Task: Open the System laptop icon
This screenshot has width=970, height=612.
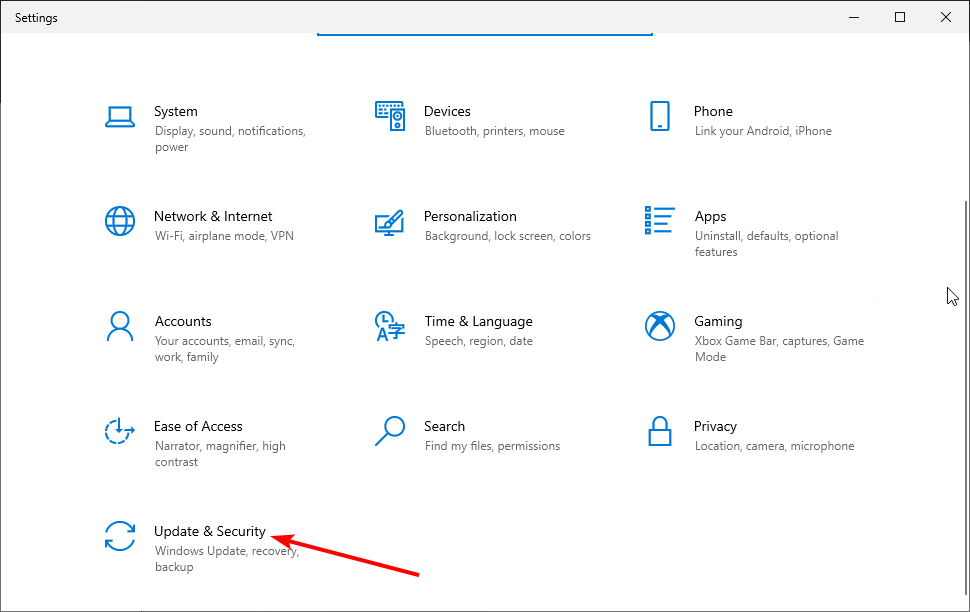Action: [120, 116]
